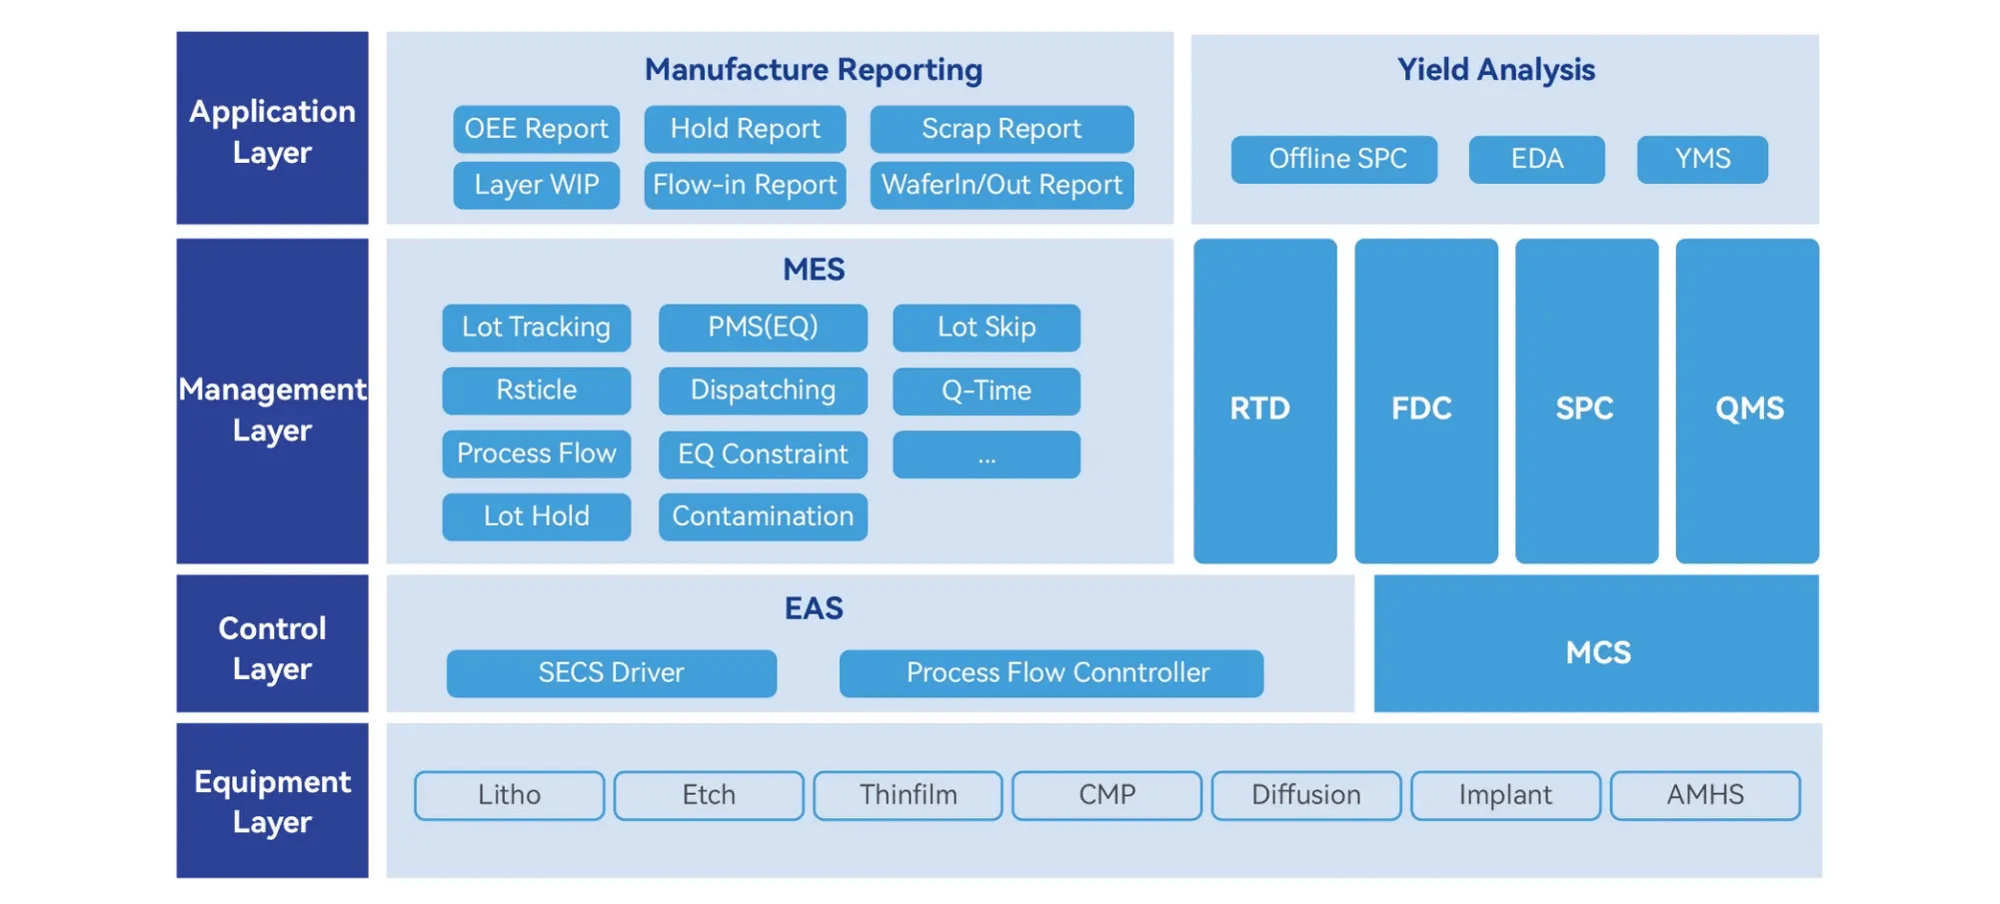The image size is (2000, 904).
Task: Select the Thinfilm equipment box
Action: coord(908,795)
